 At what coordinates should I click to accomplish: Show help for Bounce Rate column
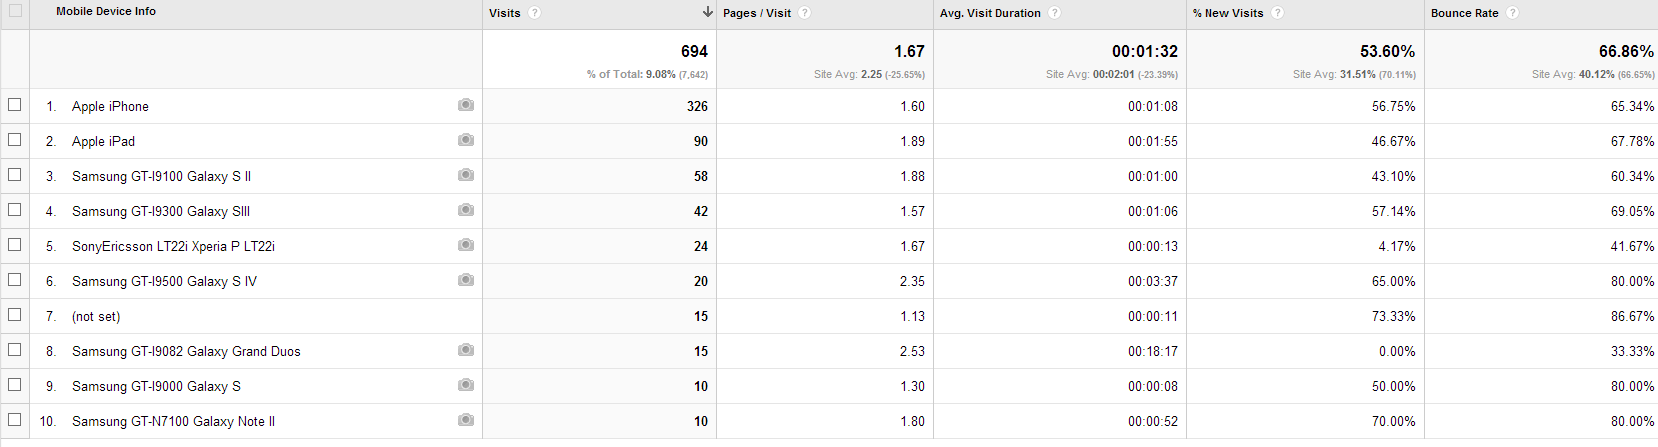click(x=1513, y=13)
